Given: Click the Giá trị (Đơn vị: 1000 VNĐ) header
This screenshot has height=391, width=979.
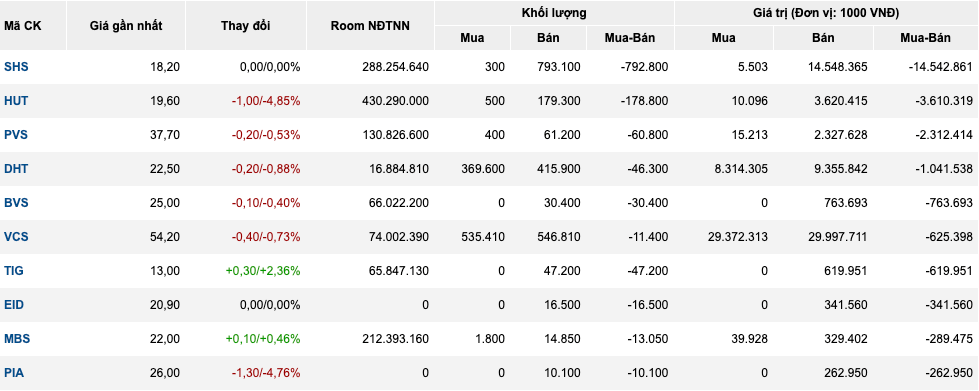Looking at the screenshot, I should [826, 12].
